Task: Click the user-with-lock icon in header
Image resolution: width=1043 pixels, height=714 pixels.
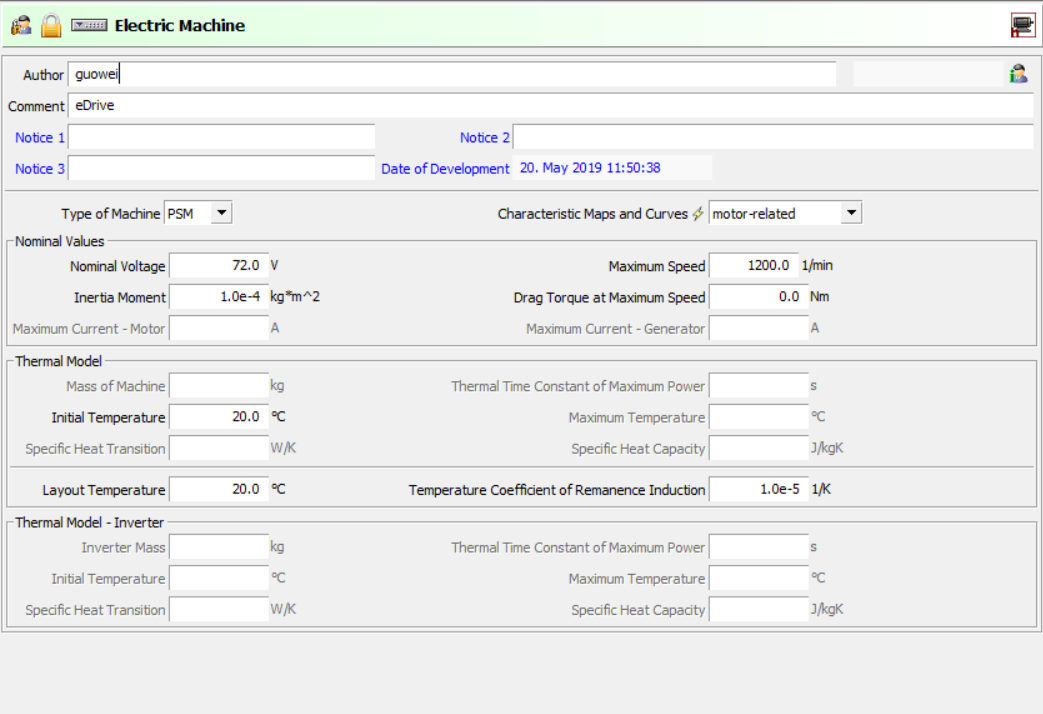Action: pyautogui.click(x=21, y=26)
